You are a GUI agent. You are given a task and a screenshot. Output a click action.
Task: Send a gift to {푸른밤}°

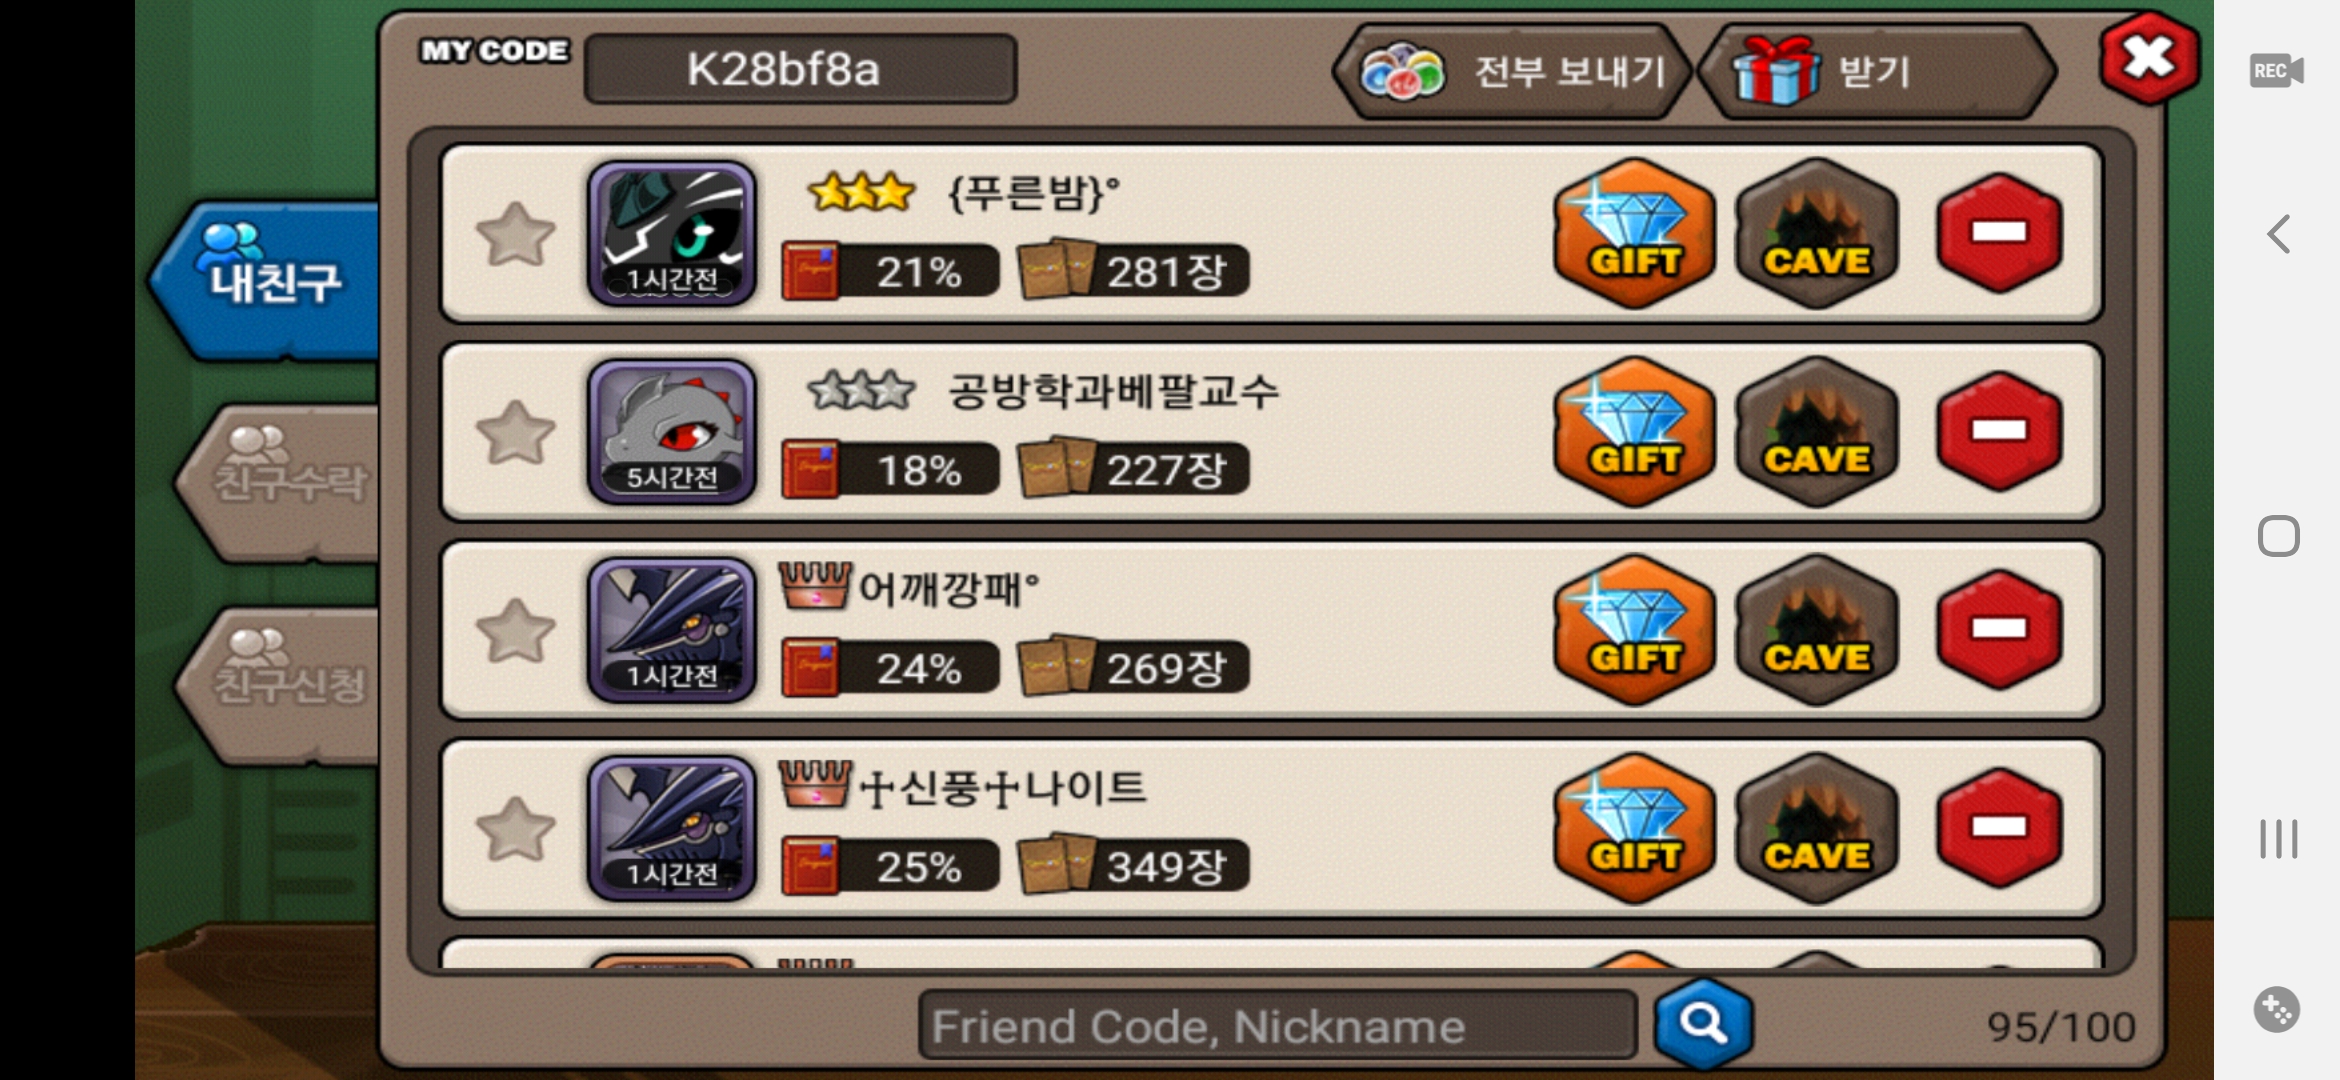pos(1633,233)
